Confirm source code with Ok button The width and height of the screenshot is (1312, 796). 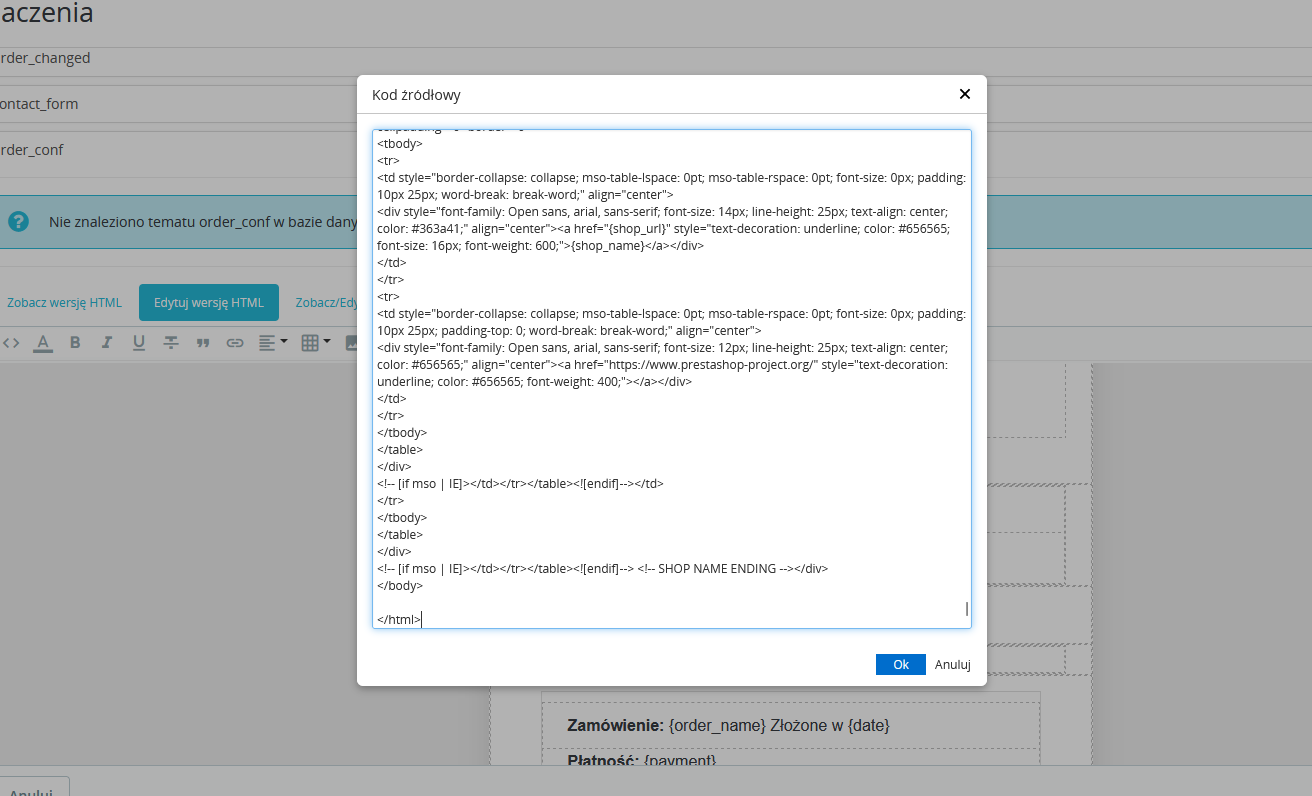pyautogui.click(x=901, y=664)
